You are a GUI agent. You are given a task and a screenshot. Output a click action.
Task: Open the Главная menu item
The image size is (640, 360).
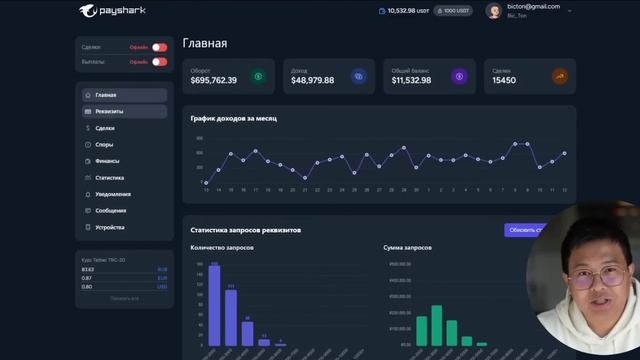click(124, 95)
